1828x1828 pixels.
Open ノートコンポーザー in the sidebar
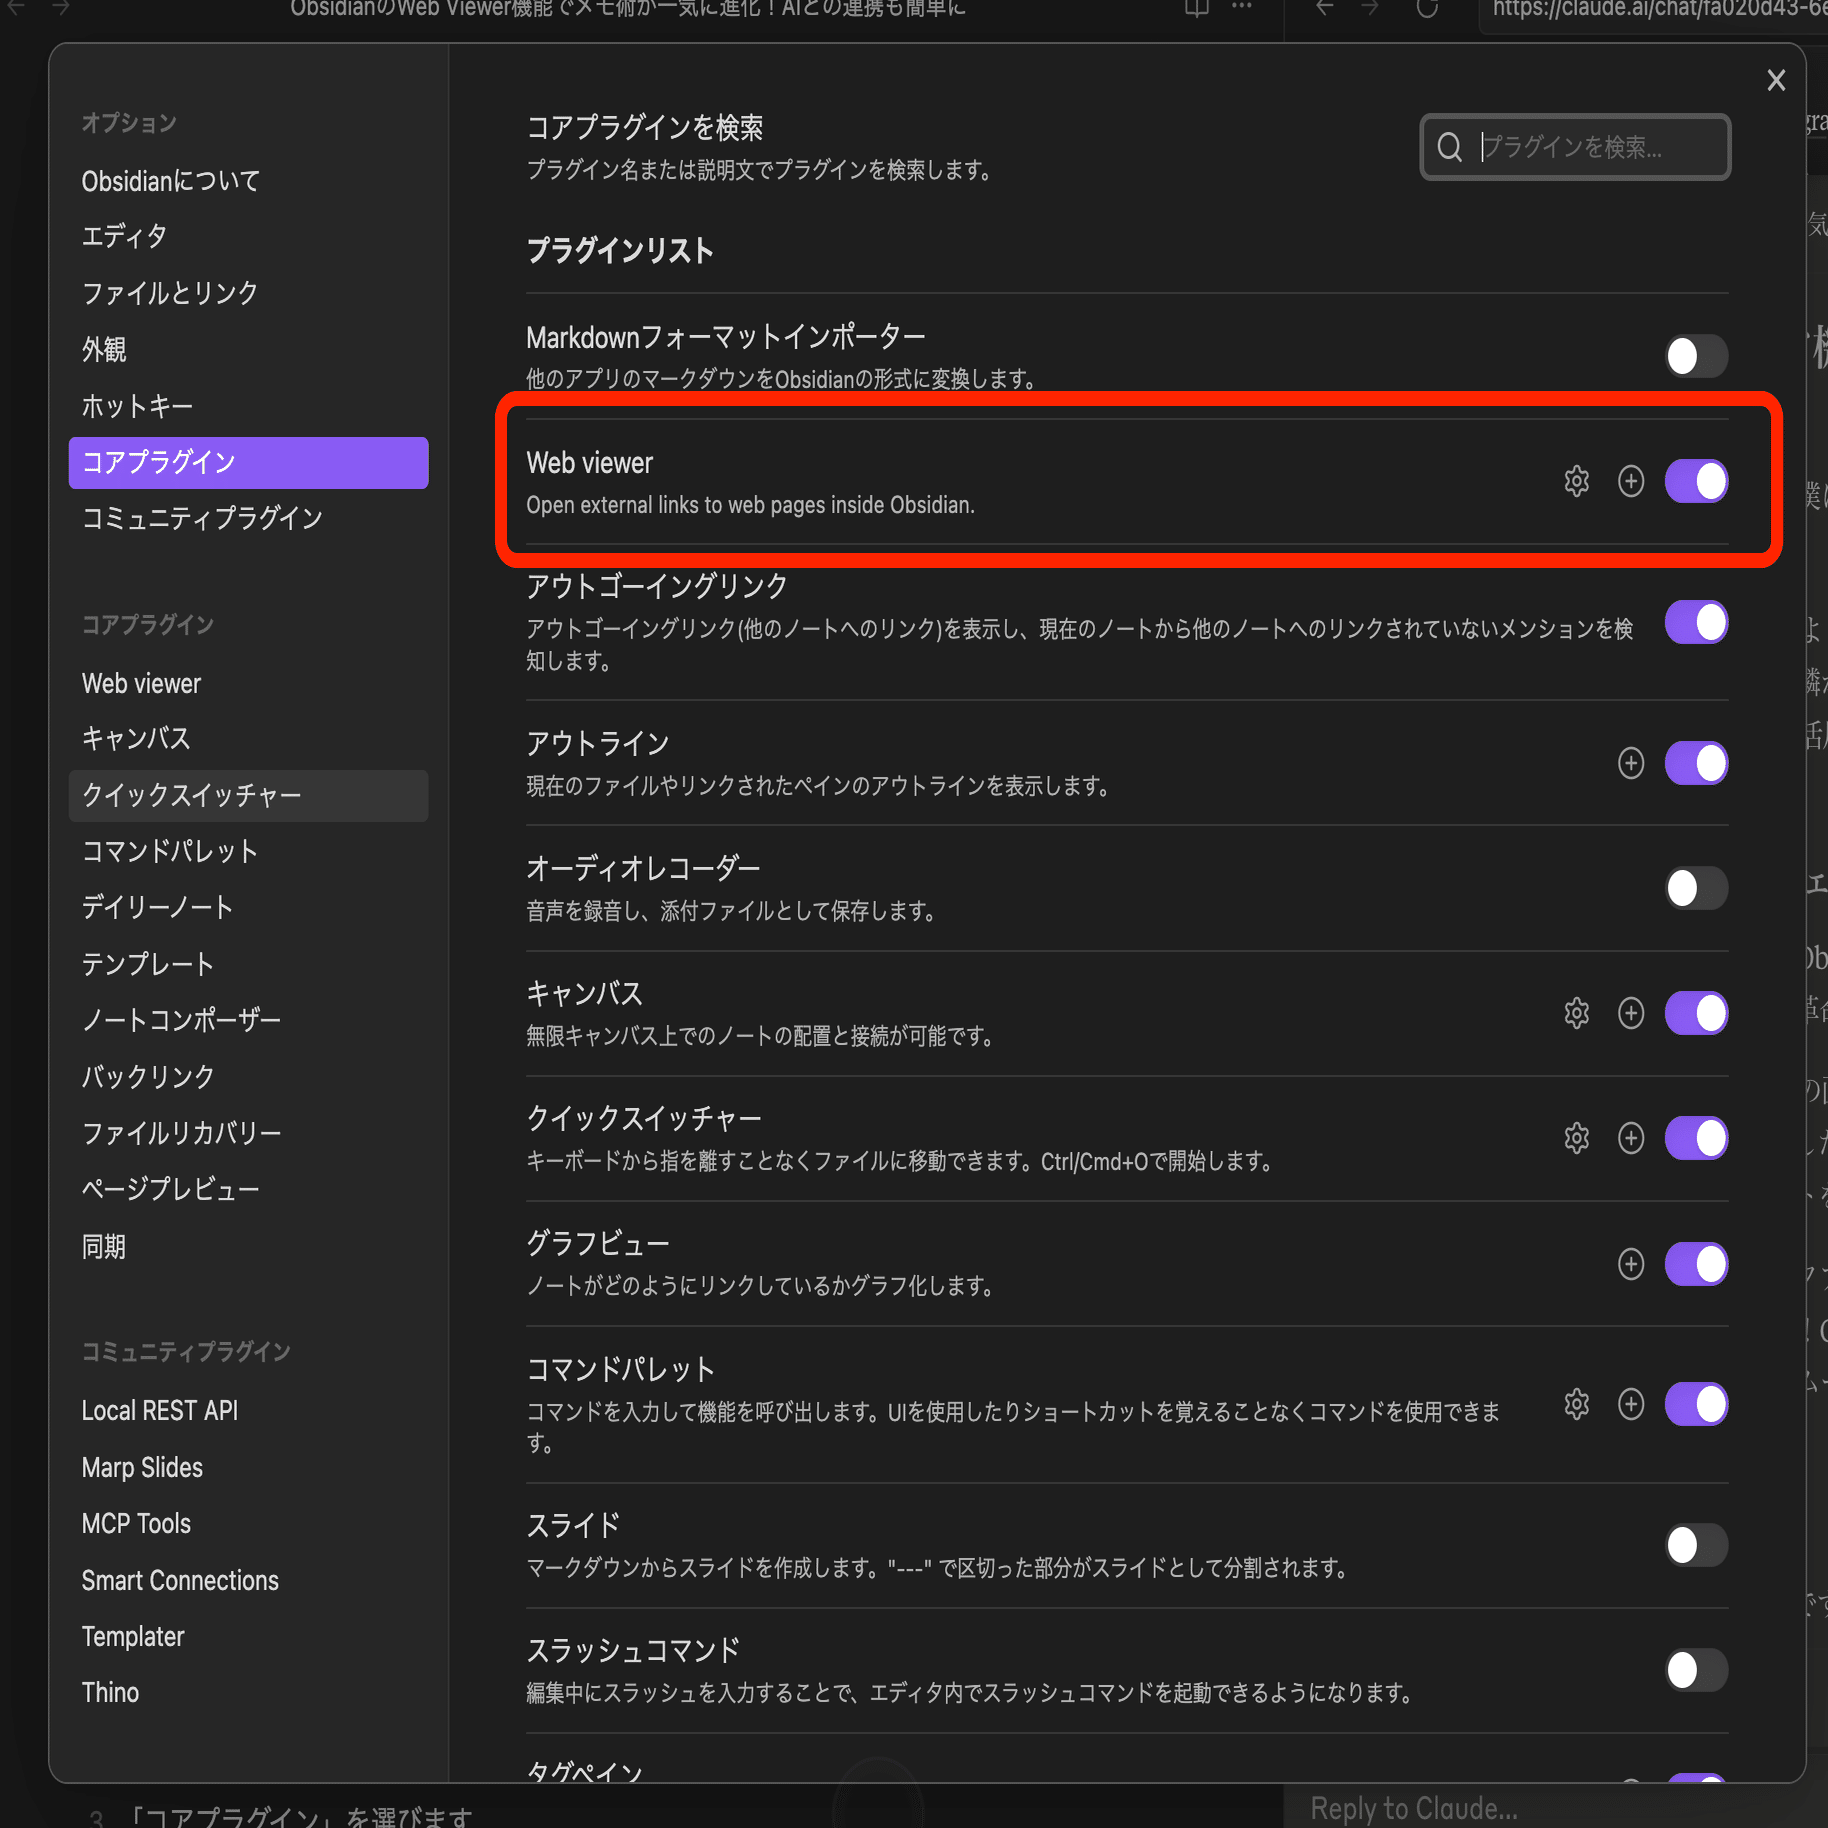[x=248, y=1020]
